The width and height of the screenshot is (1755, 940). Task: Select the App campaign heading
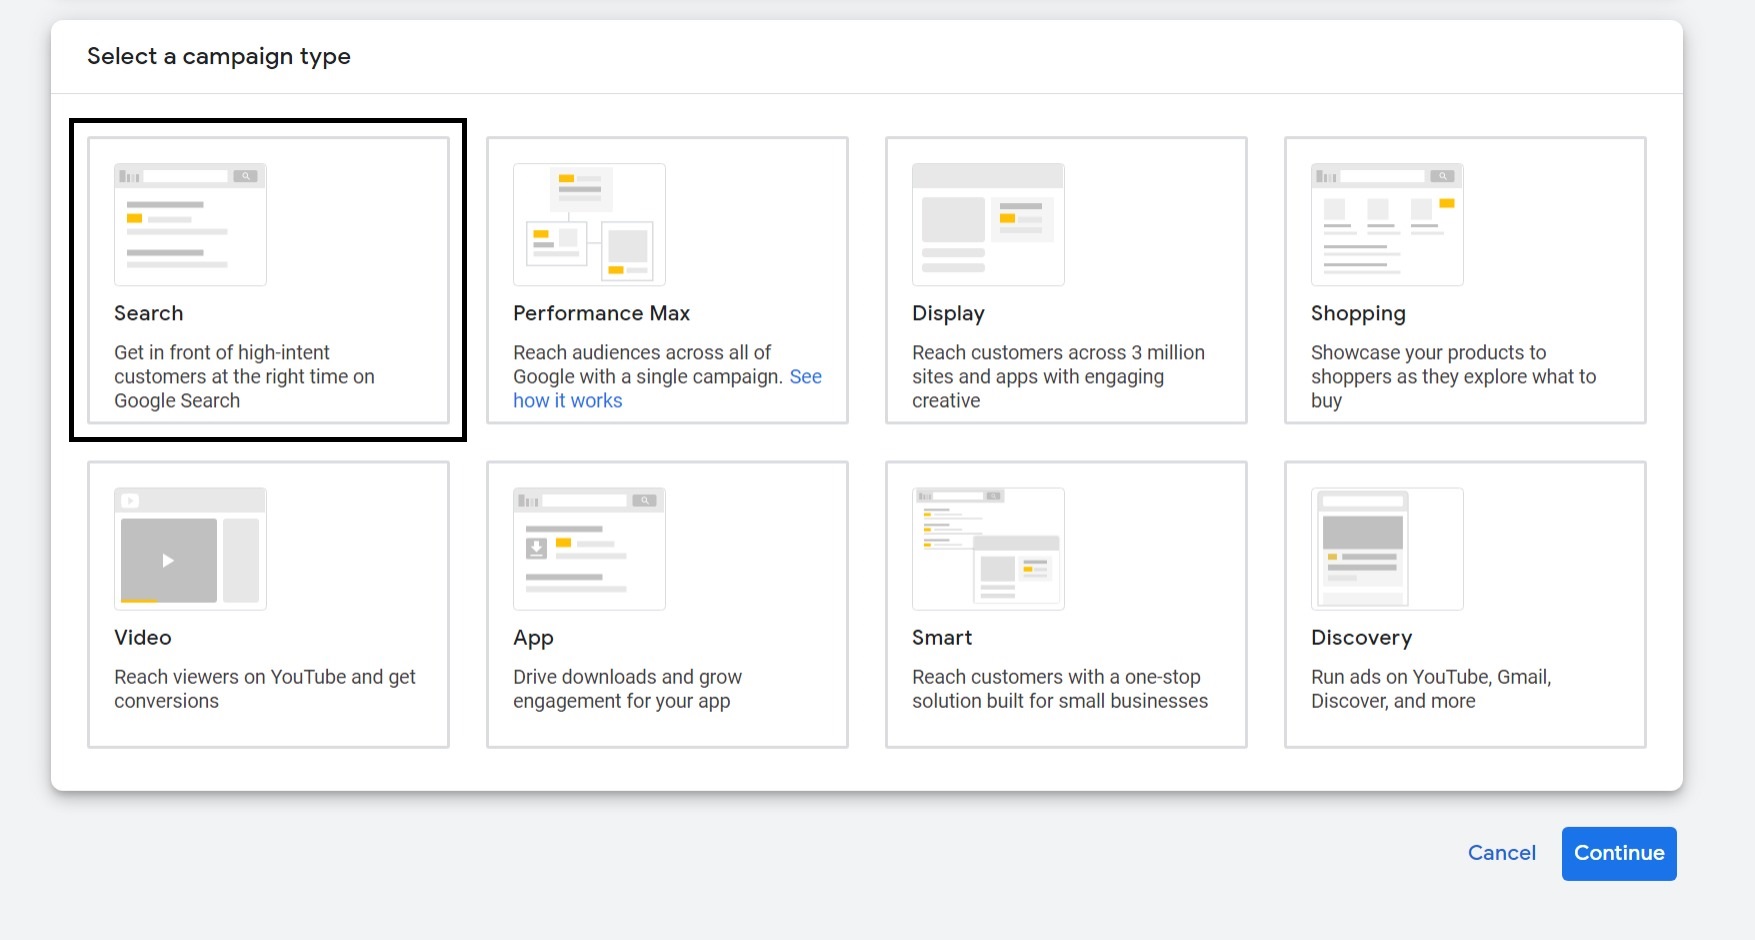click(533, 638)
